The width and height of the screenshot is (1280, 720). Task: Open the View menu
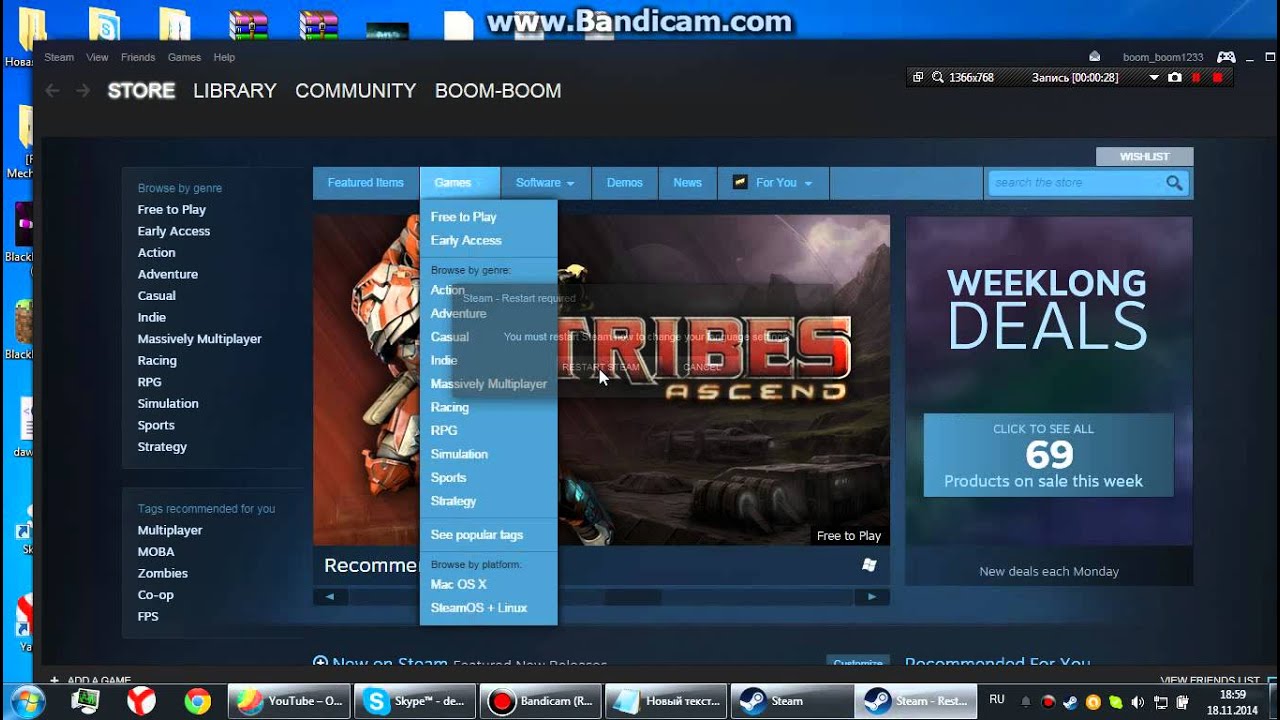click(97, 57)
